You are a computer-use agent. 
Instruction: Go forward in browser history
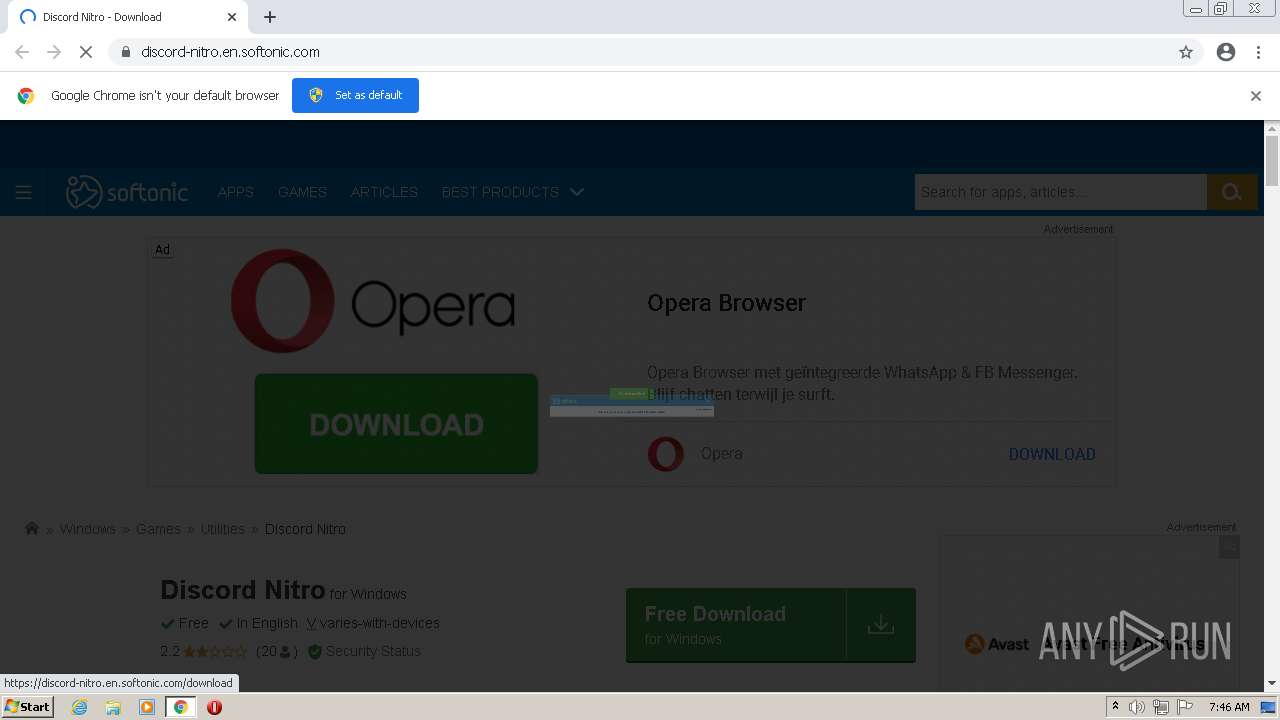[54, 52]
